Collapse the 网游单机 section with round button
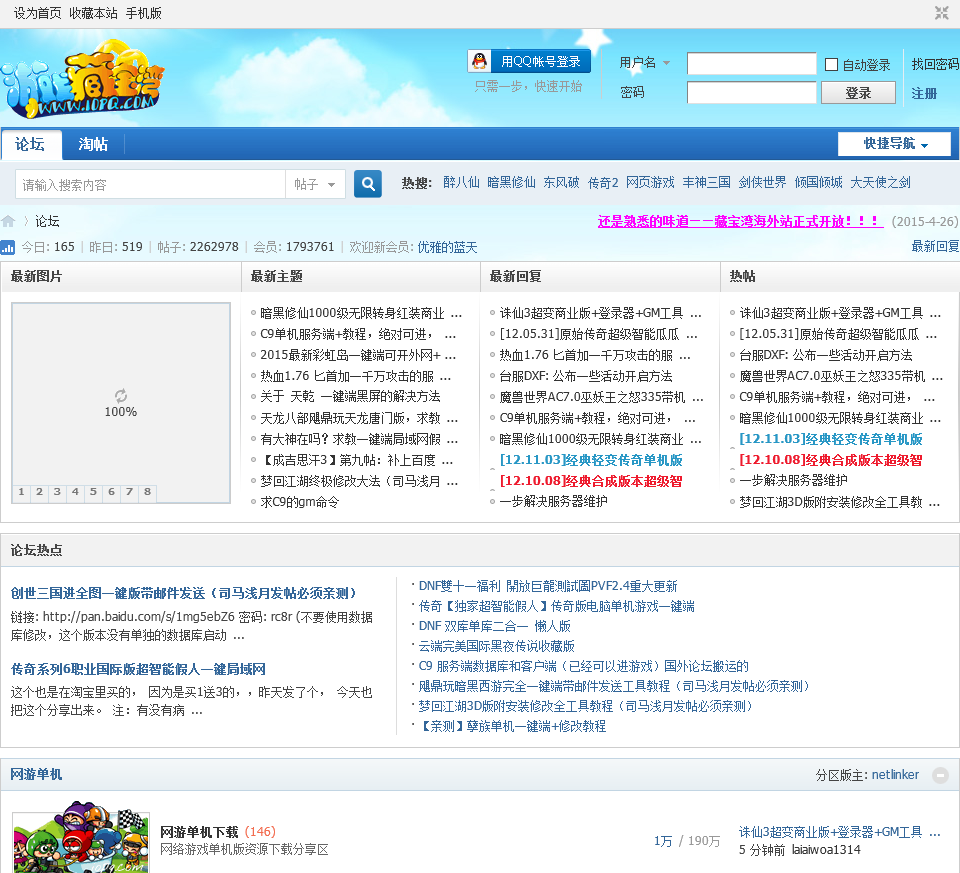 click(x=940, y=776)
